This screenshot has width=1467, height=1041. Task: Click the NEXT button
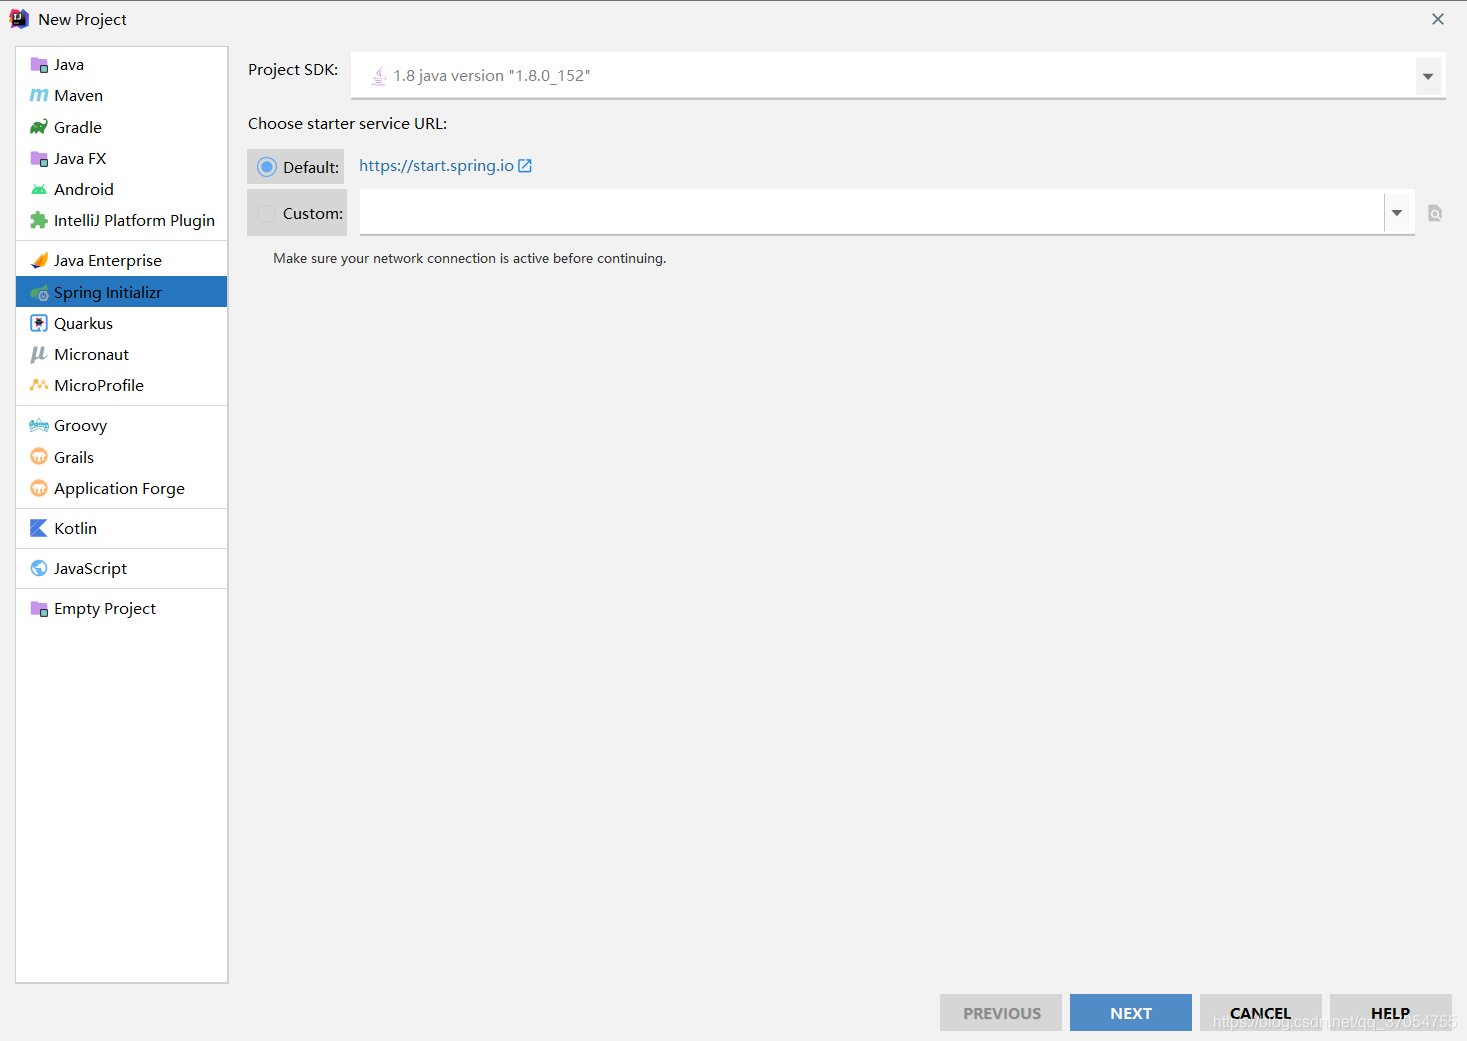(1131, 1013)
